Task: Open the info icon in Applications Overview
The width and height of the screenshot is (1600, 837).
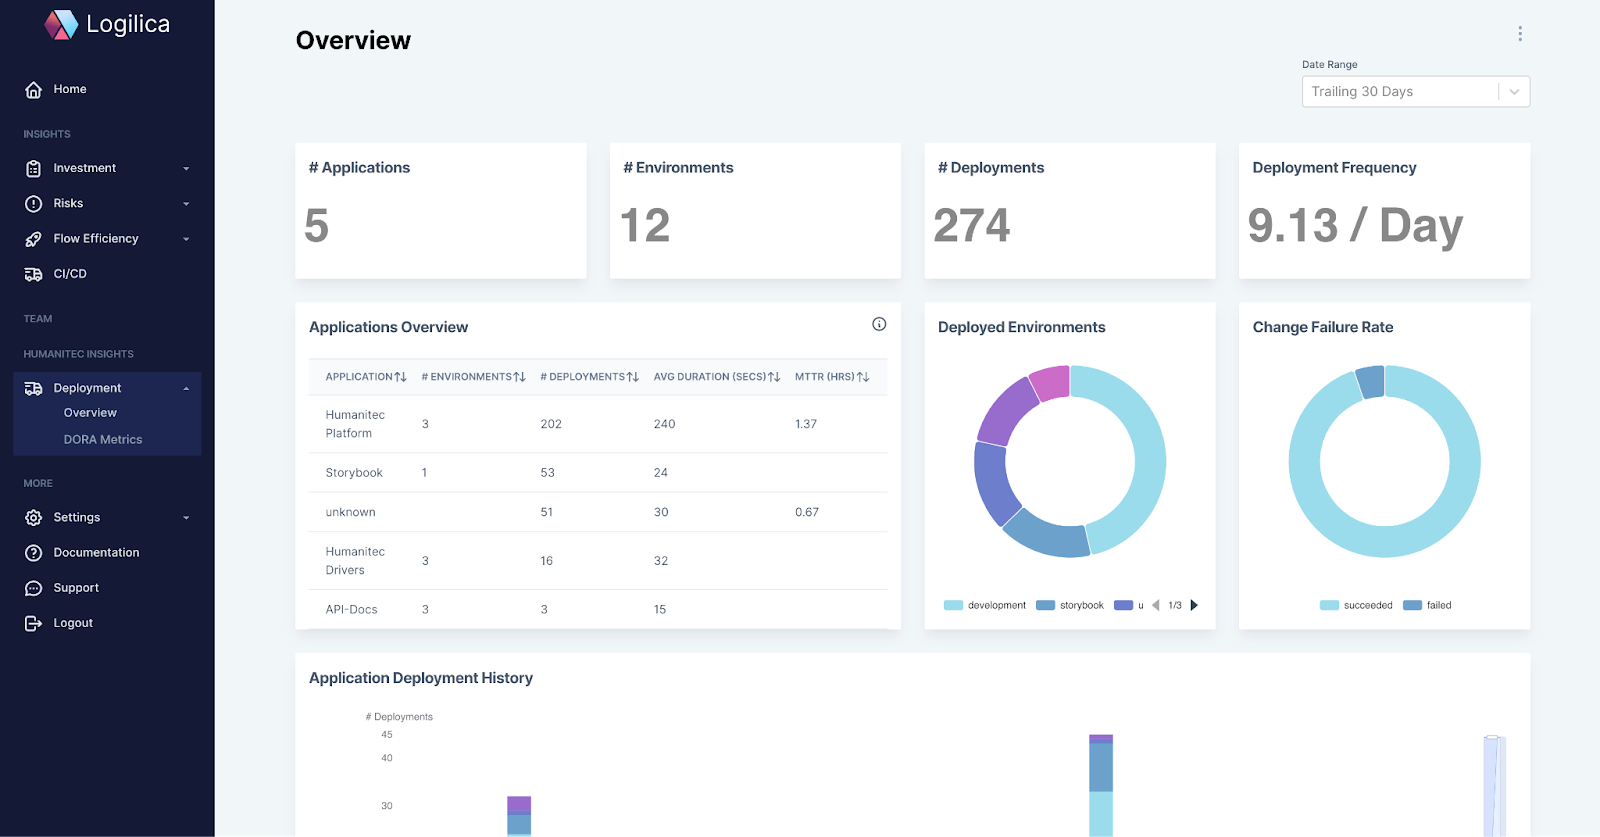Action: [879, 324]
